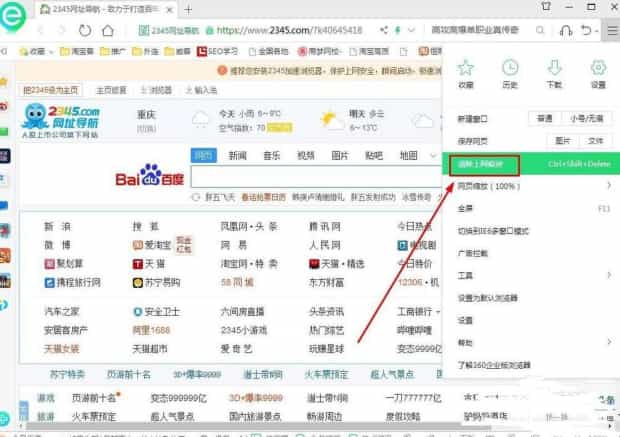Click the undo restore-tab icon
Screen dimensions: 620x437
(x=586, y=30)
